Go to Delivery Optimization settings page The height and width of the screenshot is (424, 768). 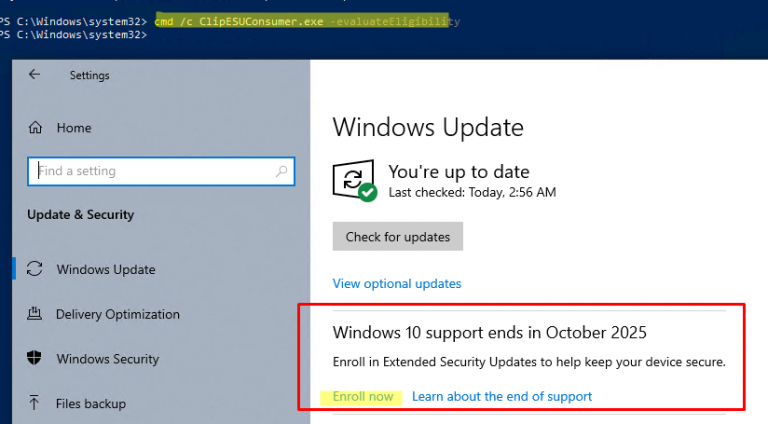118,314
